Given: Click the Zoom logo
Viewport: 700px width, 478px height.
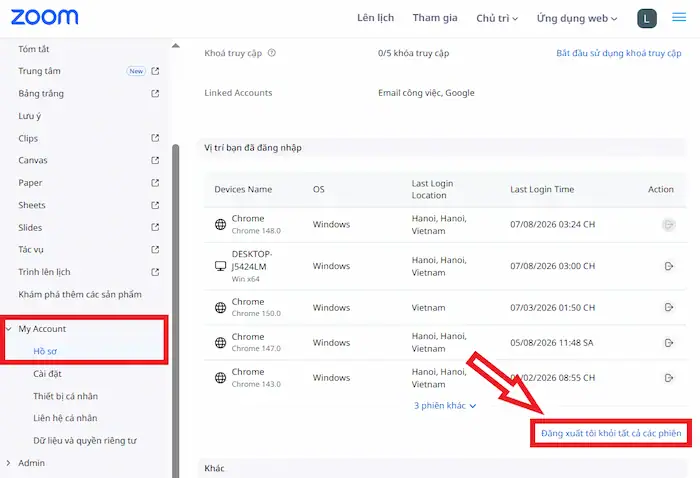Looking at the screenshot, I should [45, 17].
